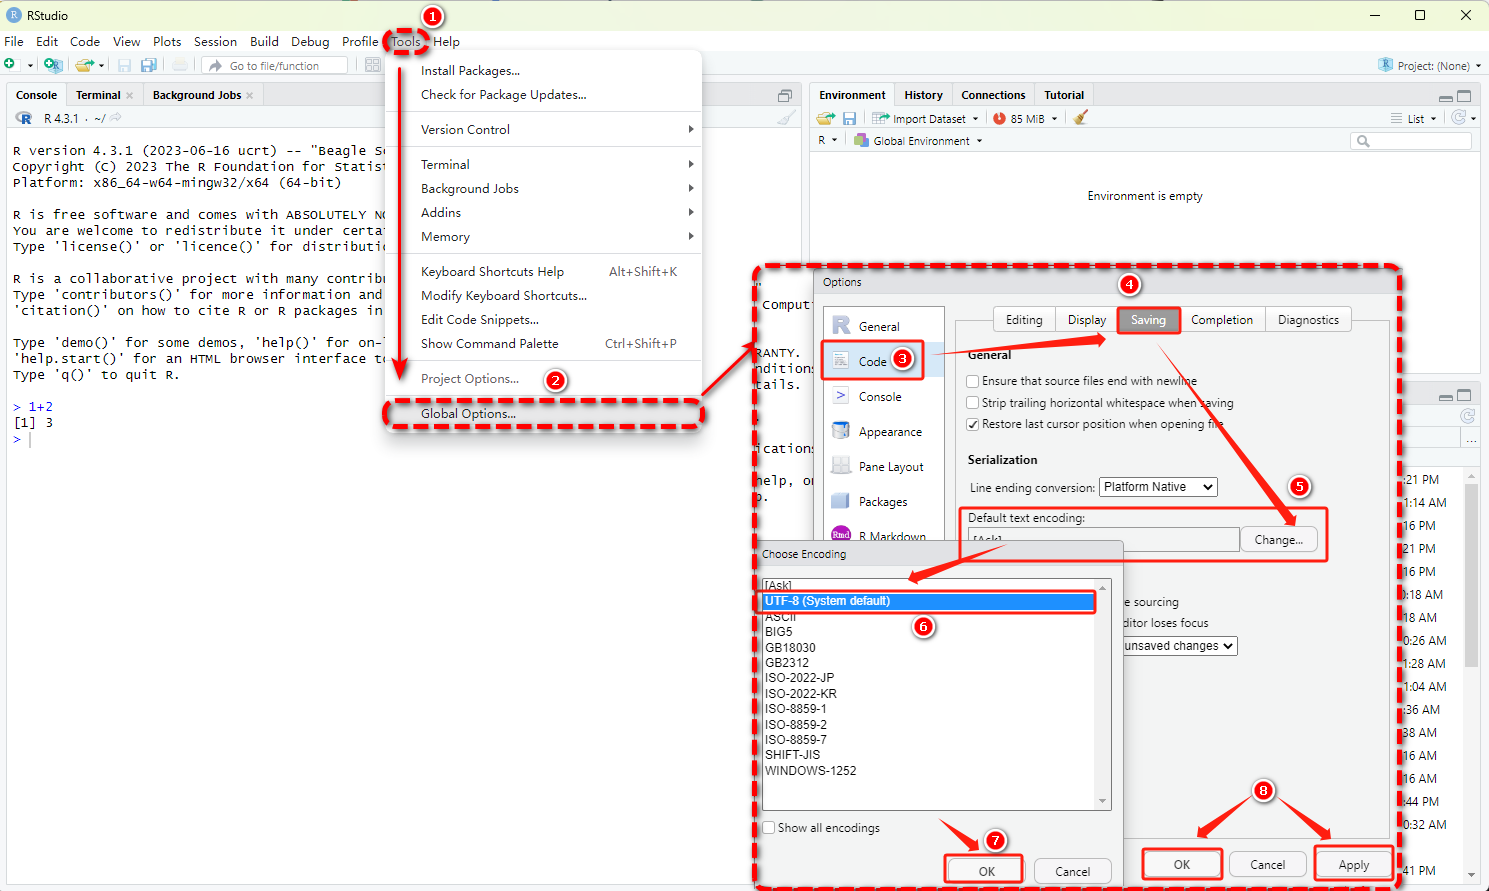Click the R logo in Console header
Screen dimensions: 1489x891
click(x=24, y=118)
